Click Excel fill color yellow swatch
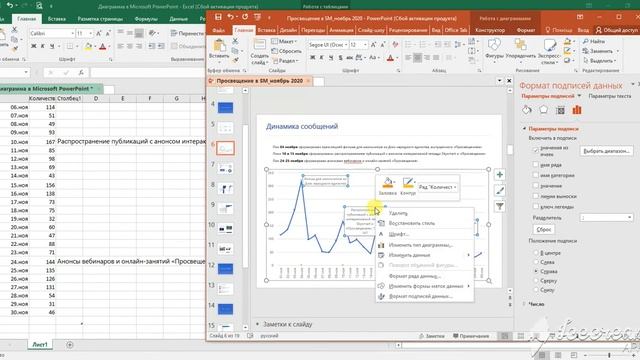This screenshot has height=360, width=640. click(88, 47)
